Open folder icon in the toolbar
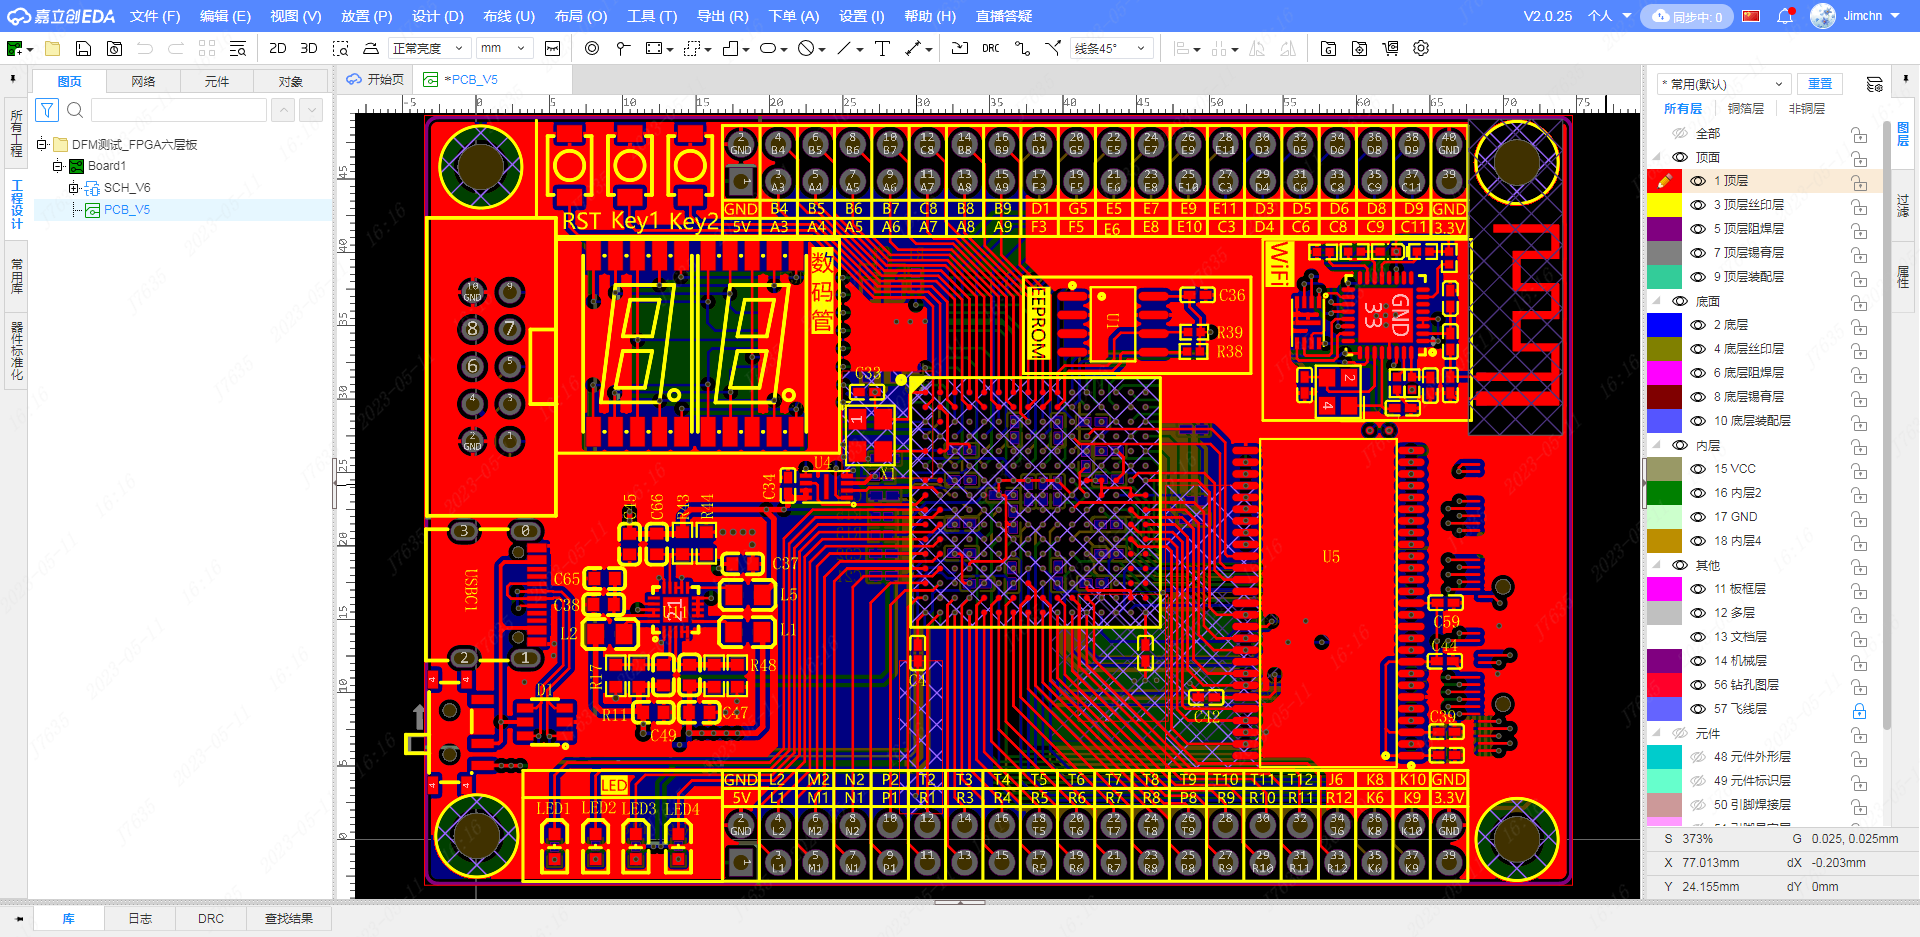Screen dimensions: 1920x937 [53, 48]
